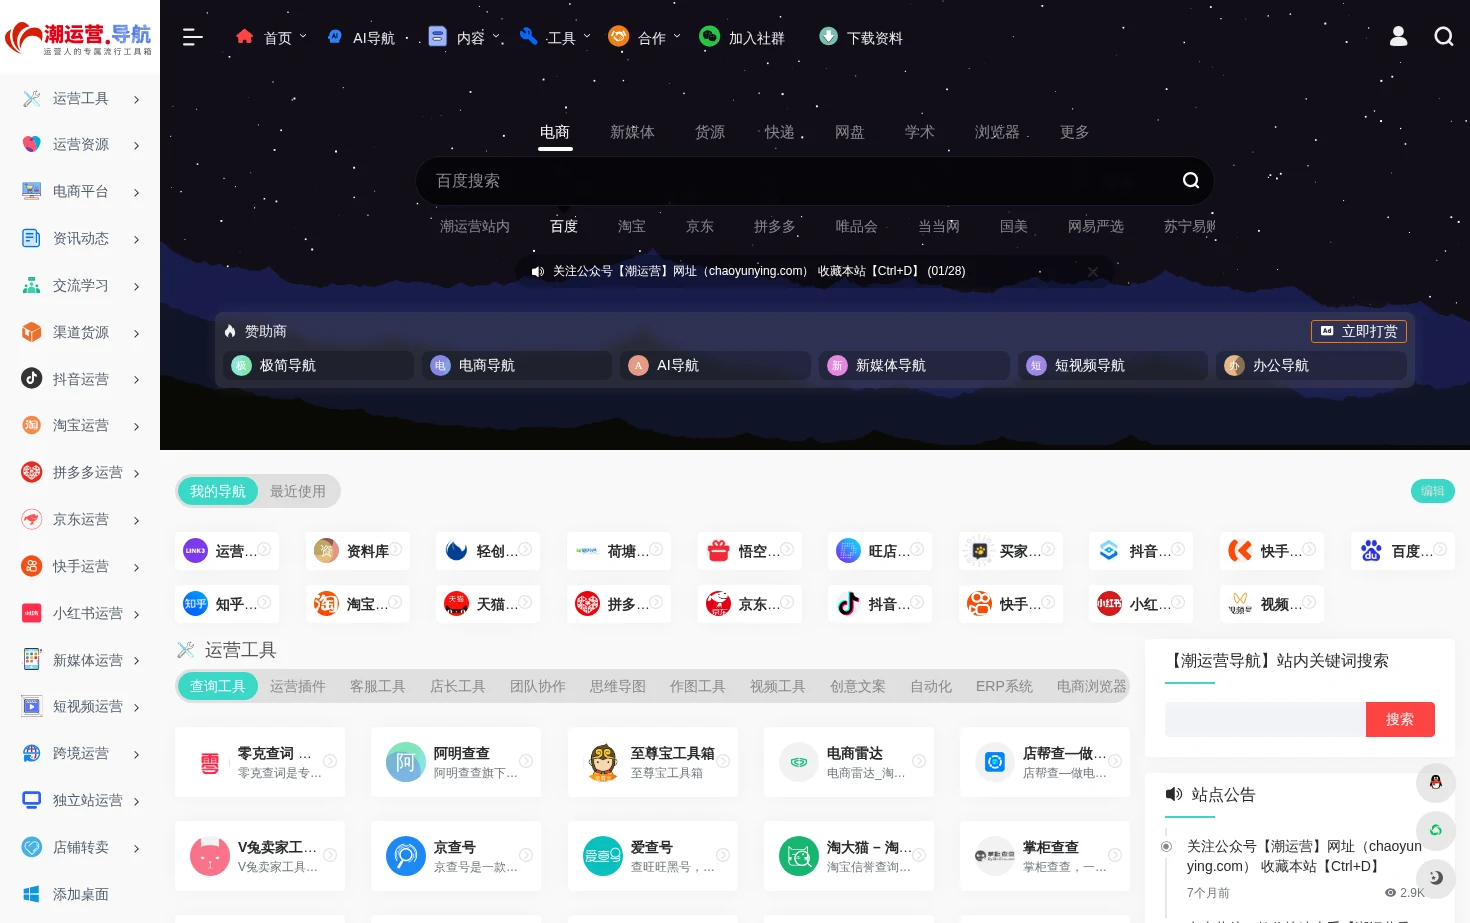This screenshot has width=1470, height=923.
Task: Choose 网易严选 as the search engine
Action: tap(1095, 227)
